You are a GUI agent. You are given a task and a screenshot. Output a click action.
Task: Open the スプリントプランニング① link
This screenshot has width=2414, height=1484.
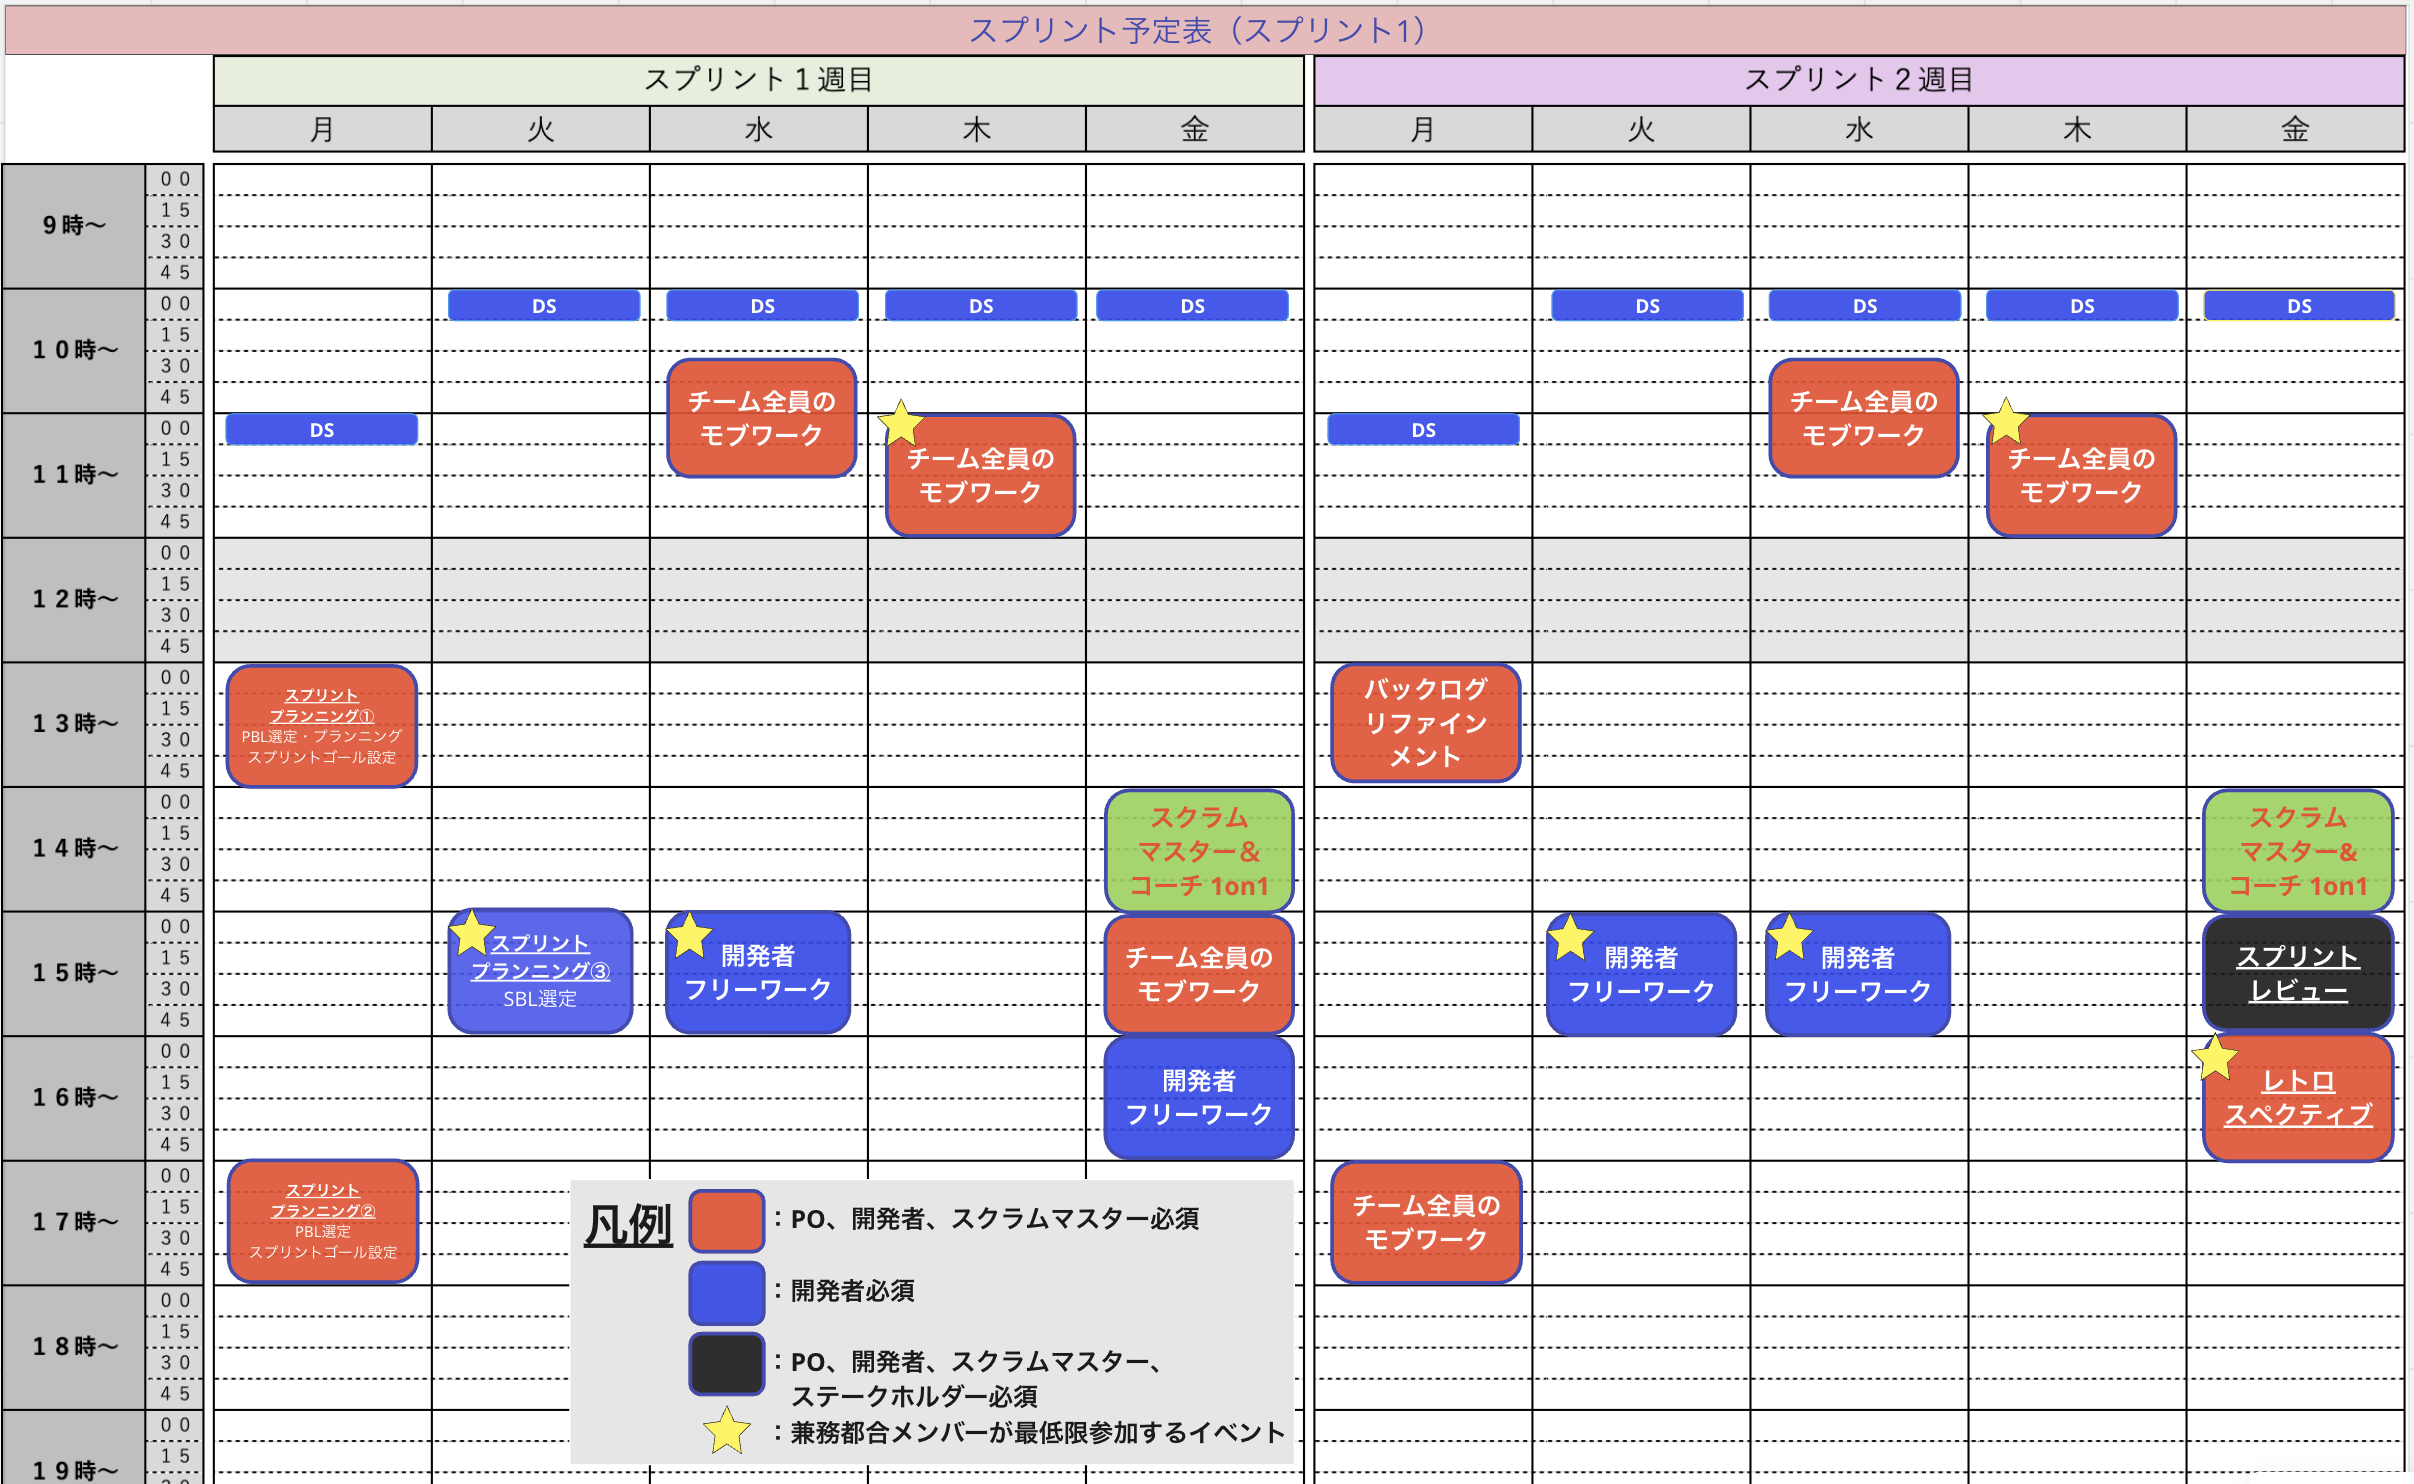[x=322, y=705]
